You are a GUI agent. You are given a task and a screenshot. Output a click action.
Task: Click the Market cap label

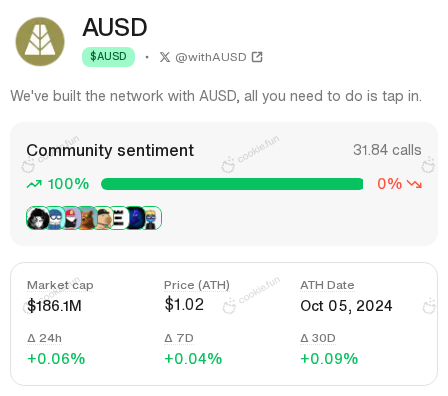pyautogui.click(x=60, y=285)
